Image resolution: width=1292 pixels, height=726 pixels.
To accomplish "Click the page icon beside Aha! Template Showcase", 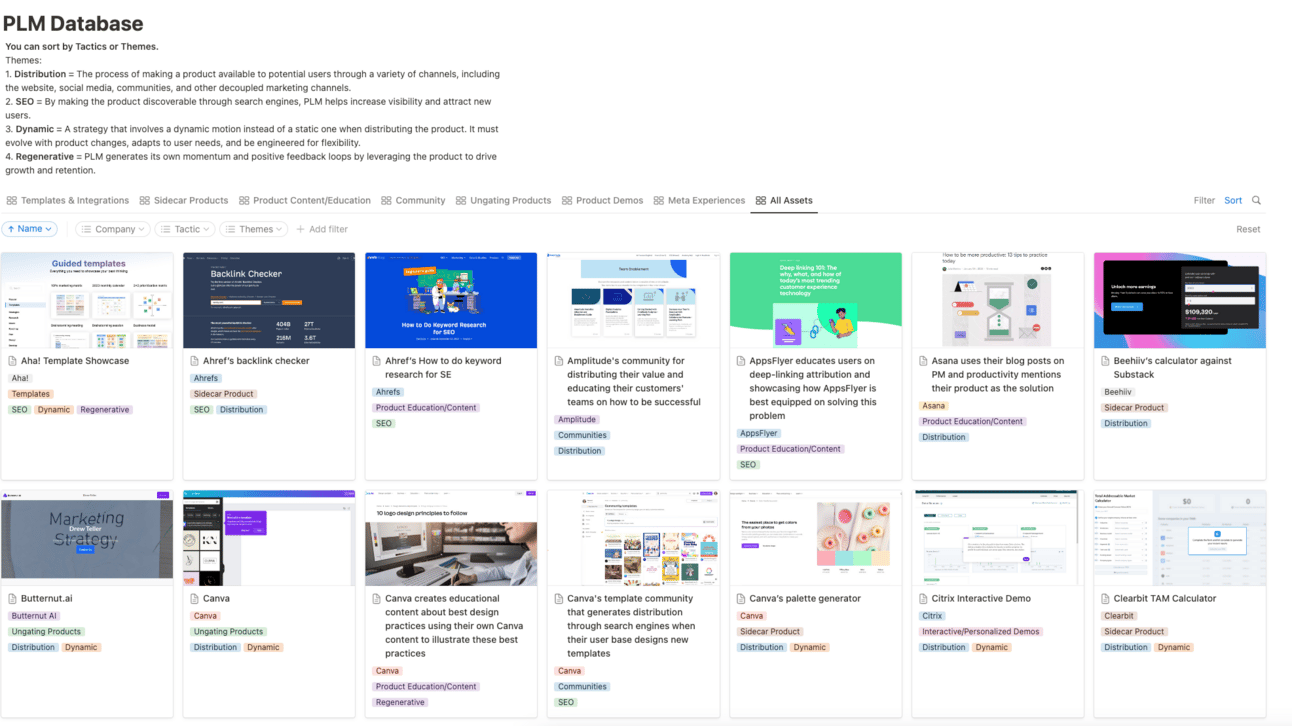I will (x=13, y=361).
